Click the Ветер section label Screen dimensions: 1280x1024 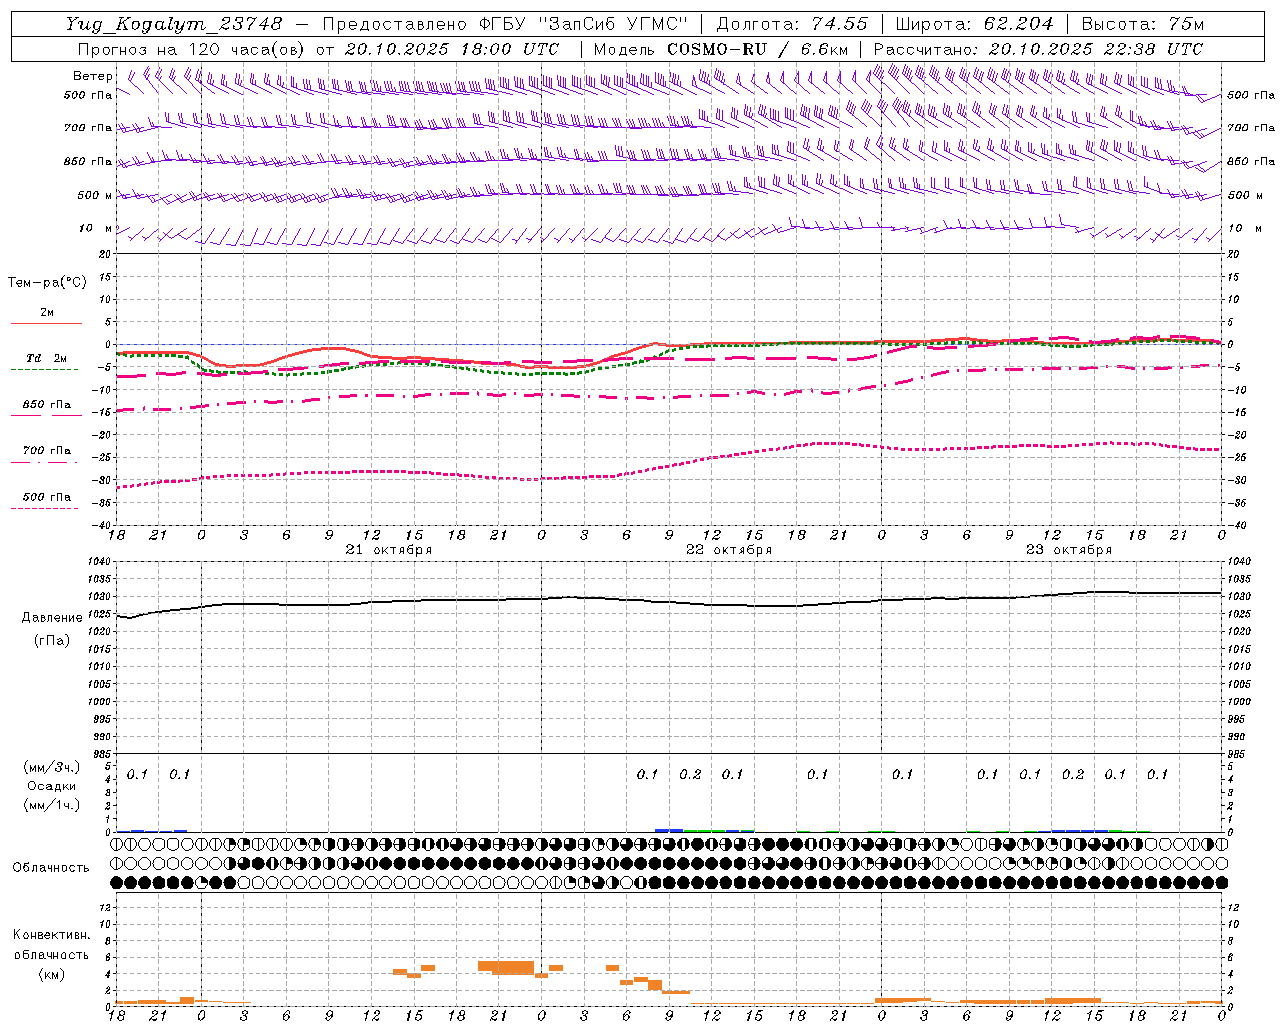pos(93,76)
